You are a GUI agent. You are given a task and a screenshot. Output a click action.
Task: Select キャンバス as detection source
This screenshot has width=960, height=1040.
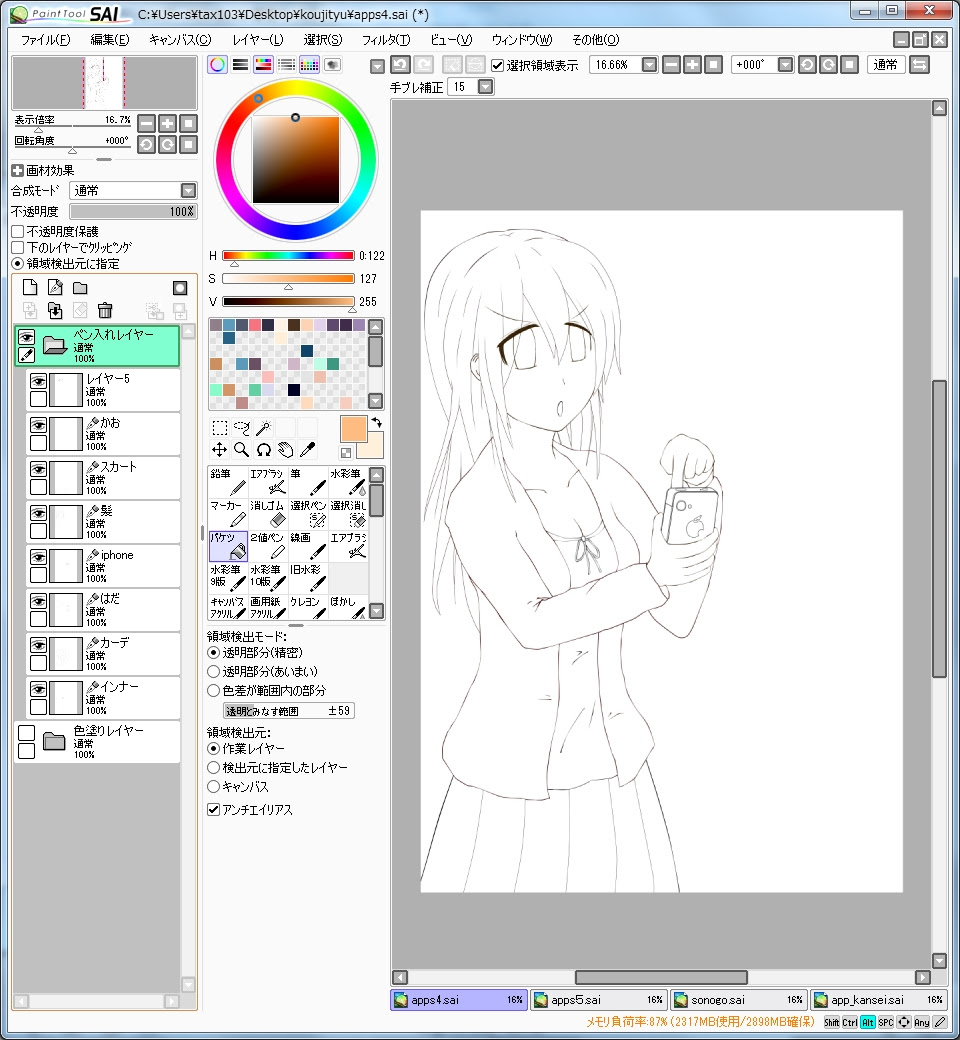point(214,787)
